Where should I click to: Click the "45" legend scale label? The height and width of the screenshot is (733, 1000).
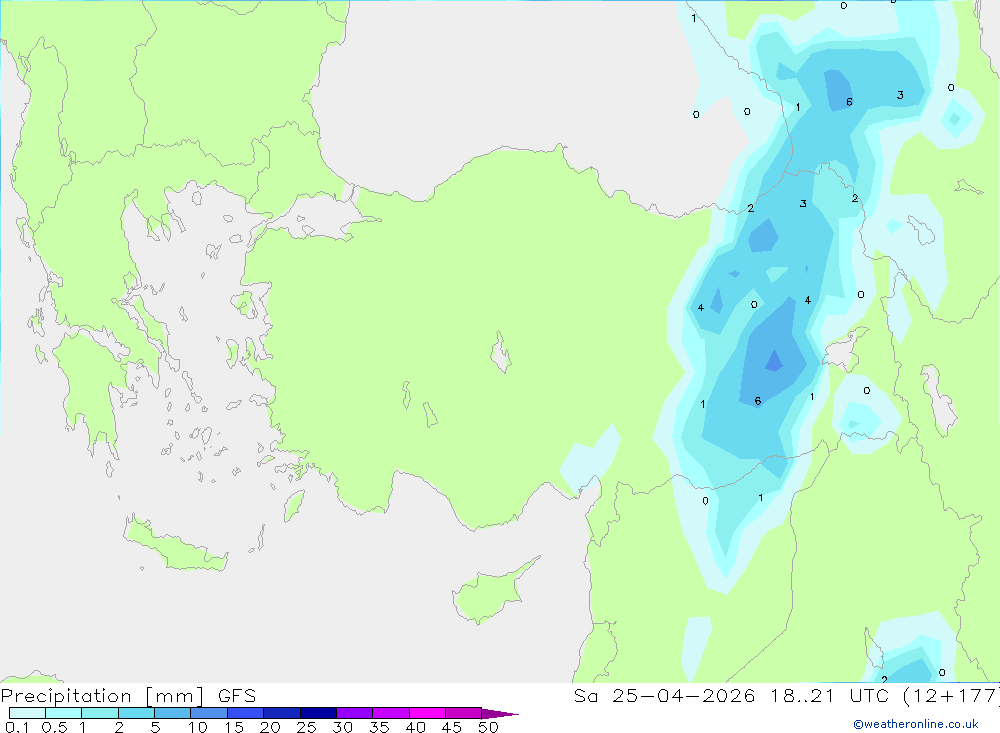click(x=452, y=727)
